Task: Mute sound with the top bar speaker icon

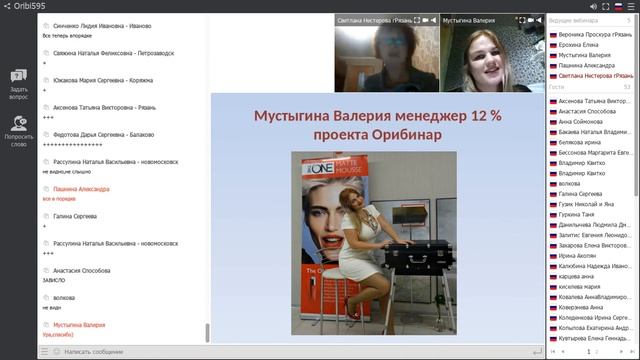Action: pyautogui.click(x=593, y=7)
